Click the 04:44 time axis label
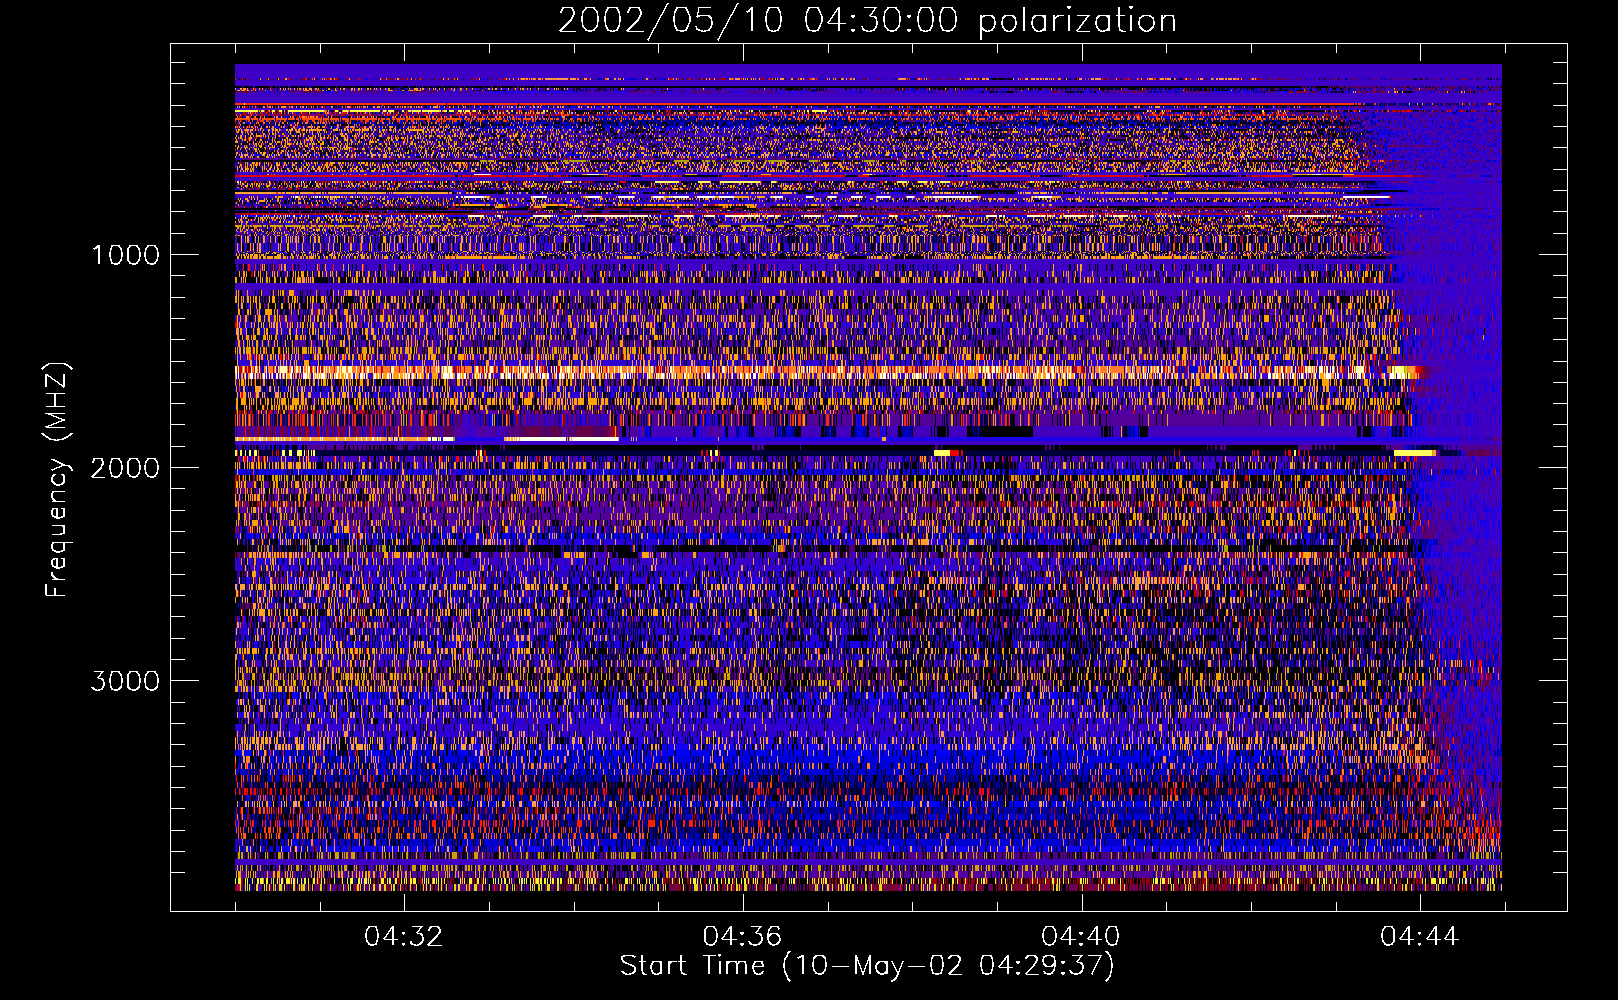1618x1000 pixels. pos(1420,937)
